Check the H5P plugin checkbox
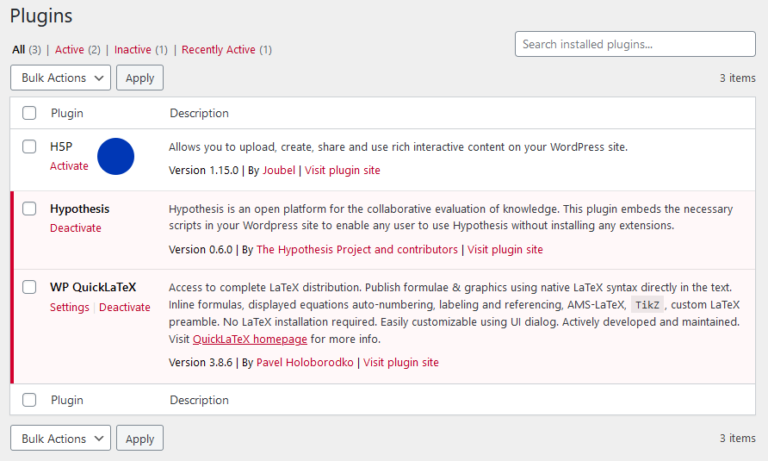 [29, 147]
